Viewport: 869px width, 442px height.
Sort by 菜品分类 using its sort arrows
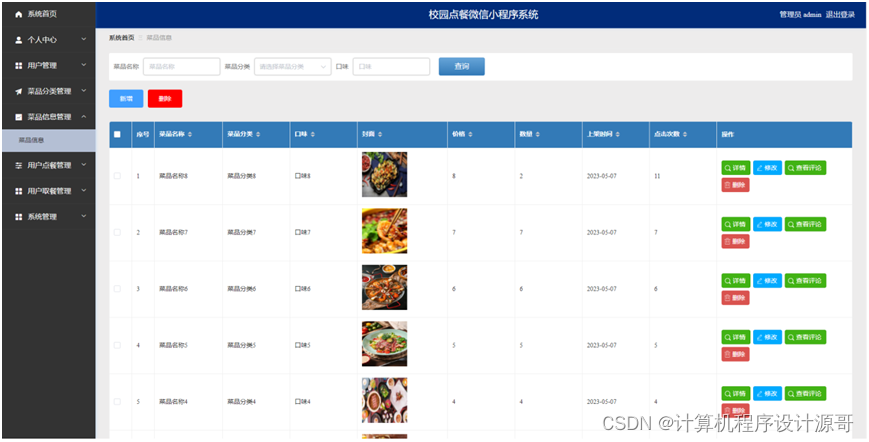pyautogui.click(x=258, y=135)
